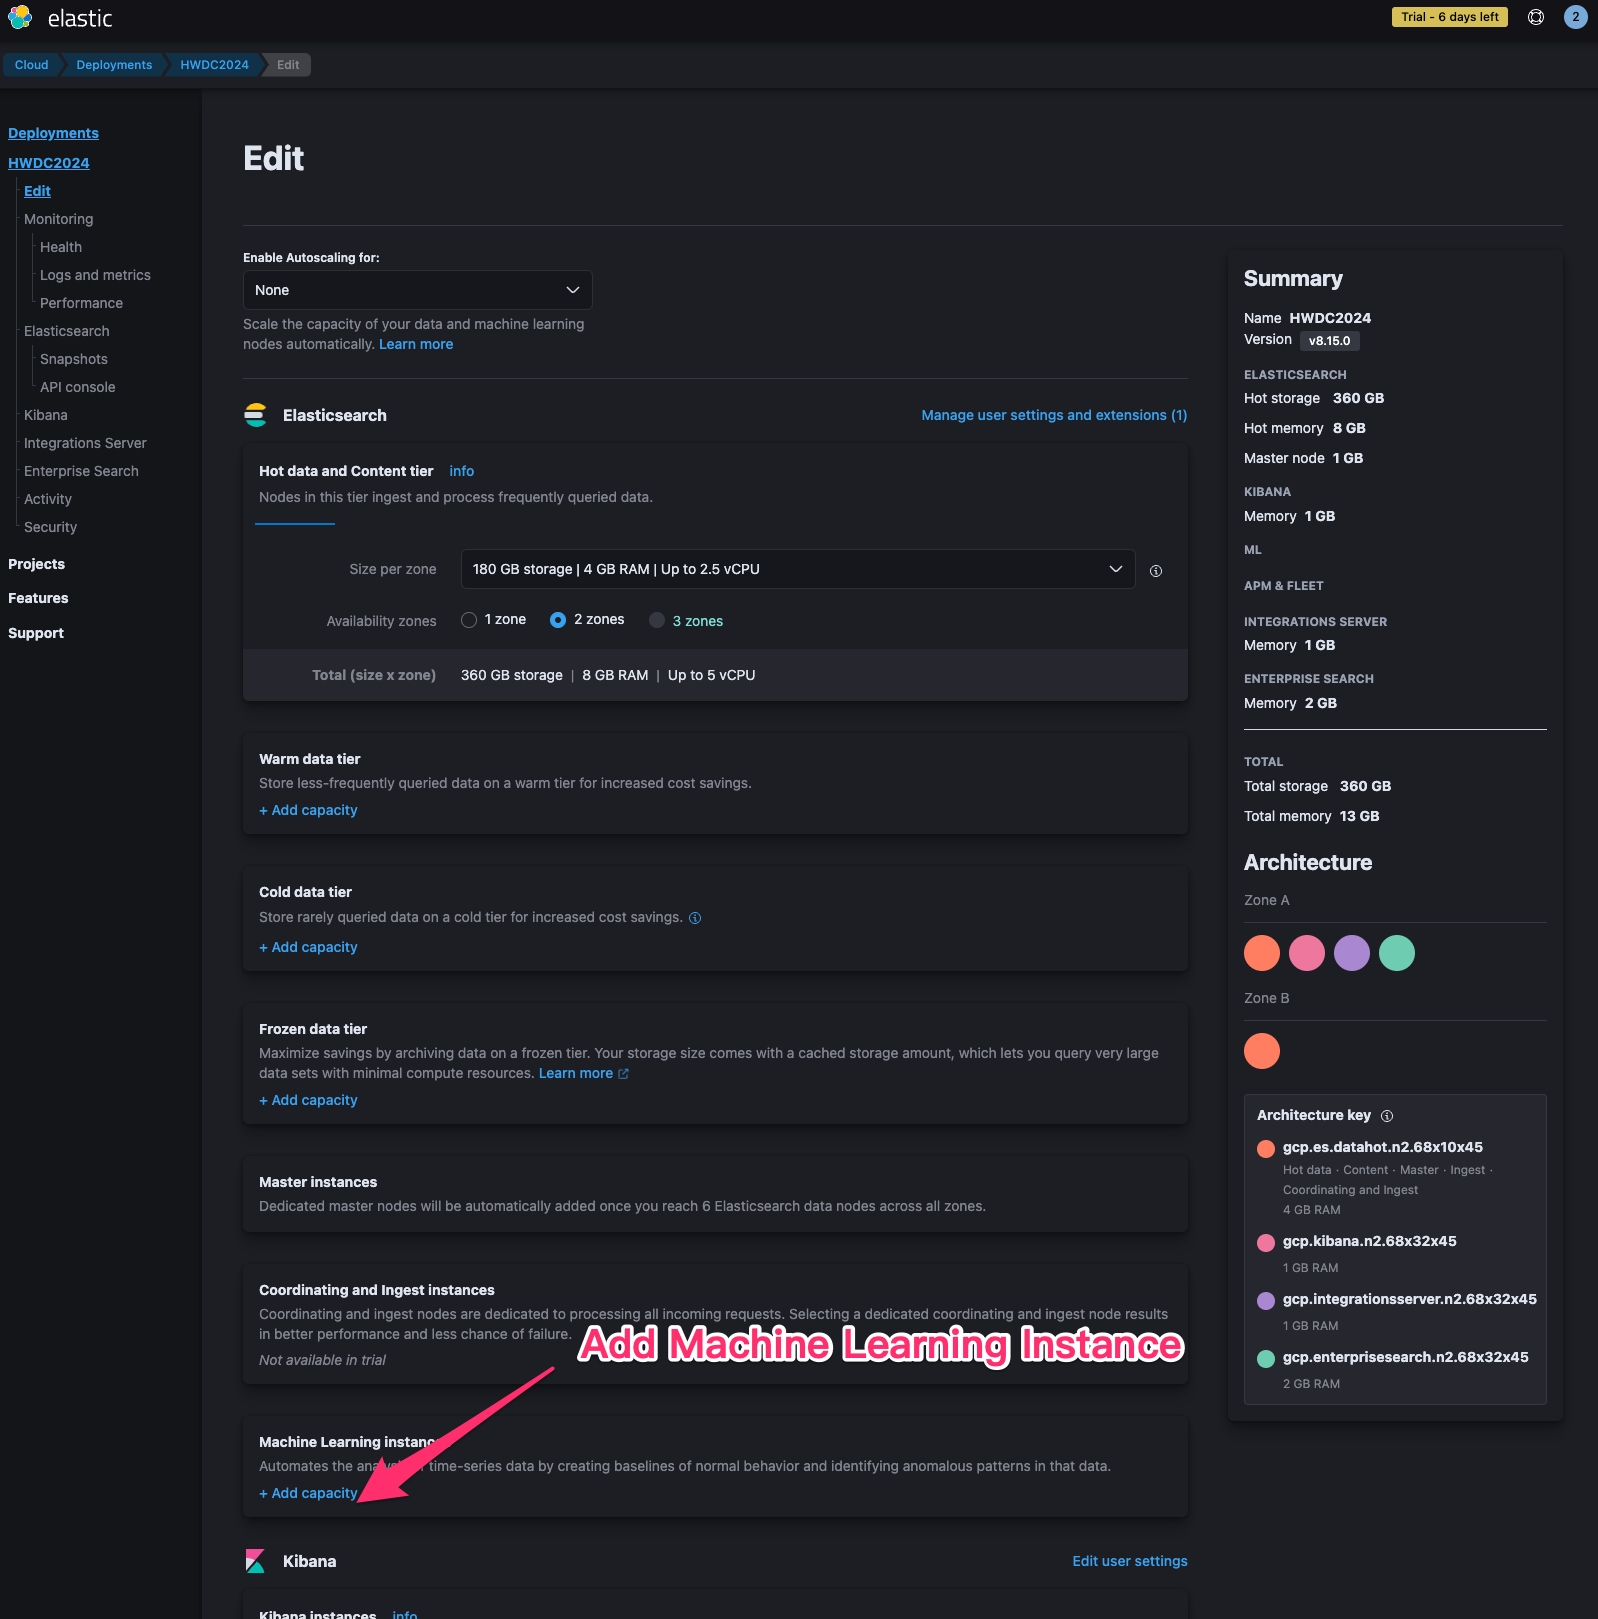This screenshot has height=1619, width=1598.
Task: Click info icon beside Cold data tier description
Action: point(695,918)
